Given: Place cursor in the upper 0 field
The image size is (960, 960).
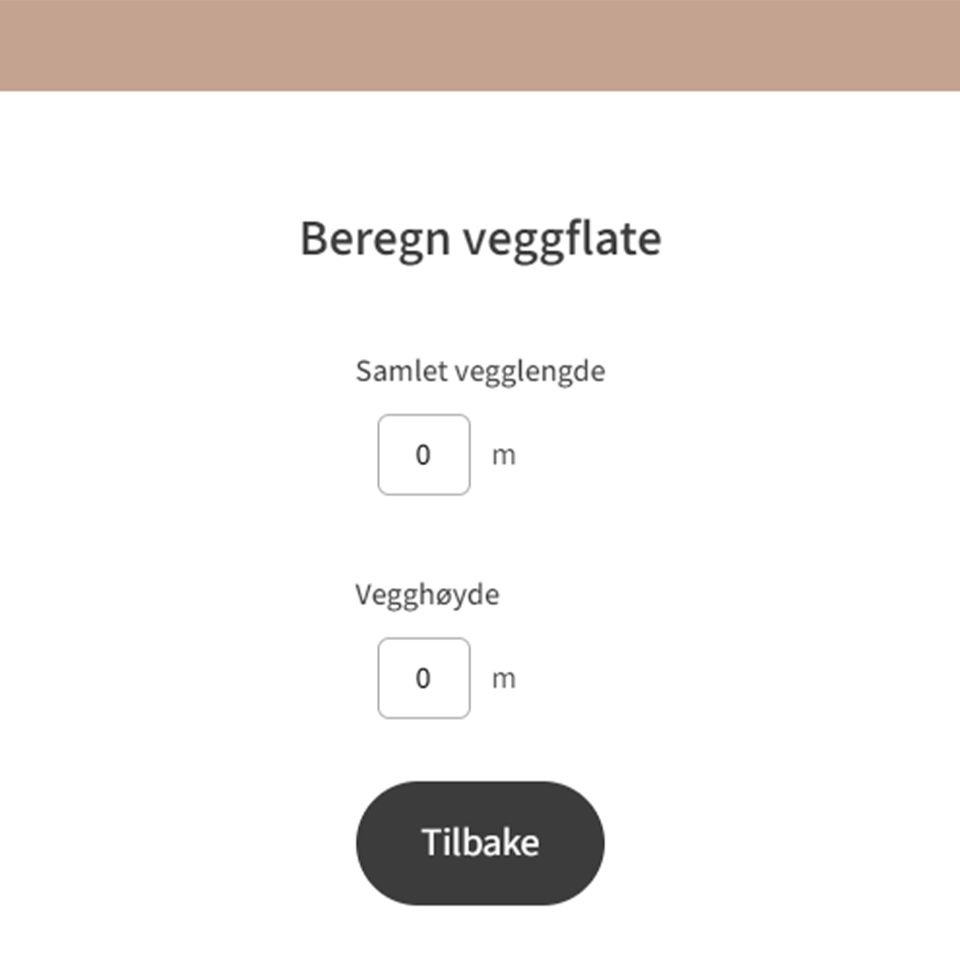Looking at the screenshot, I should [424, 455].
